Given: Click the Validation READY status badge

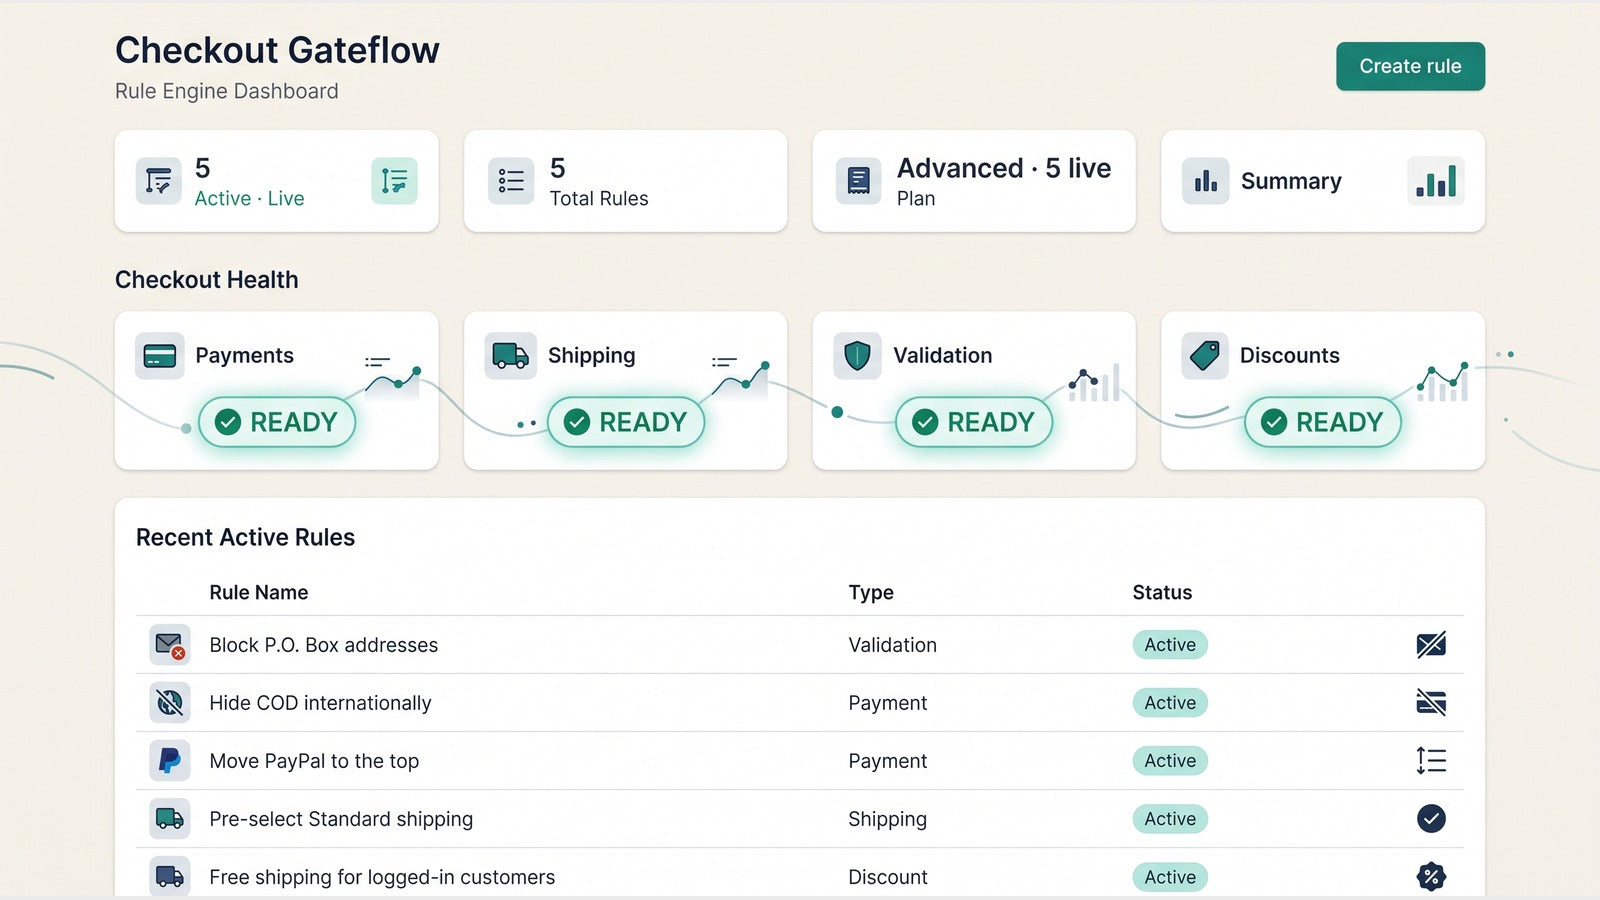Looking at the screenshot, I should (974, 422).
